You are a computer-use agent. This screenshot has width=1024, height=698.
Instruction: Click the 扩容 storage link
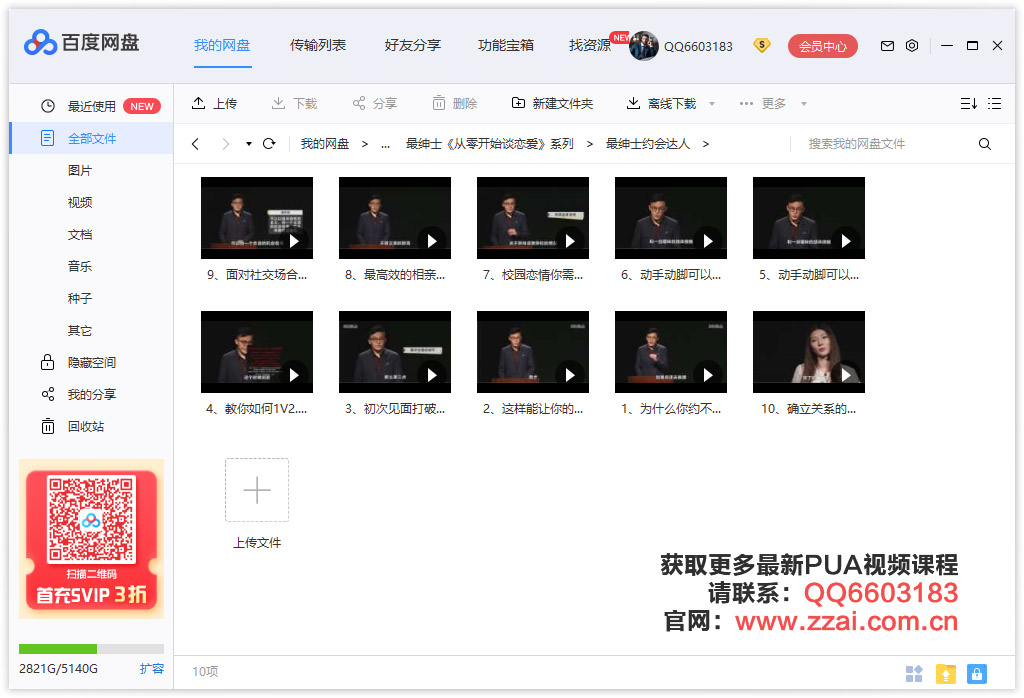152,669
